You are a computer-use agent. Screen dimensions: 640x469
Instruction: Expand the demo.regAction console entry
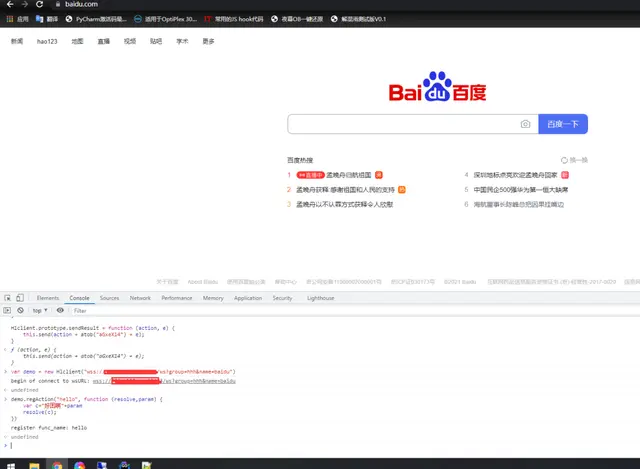pos(6,399)
